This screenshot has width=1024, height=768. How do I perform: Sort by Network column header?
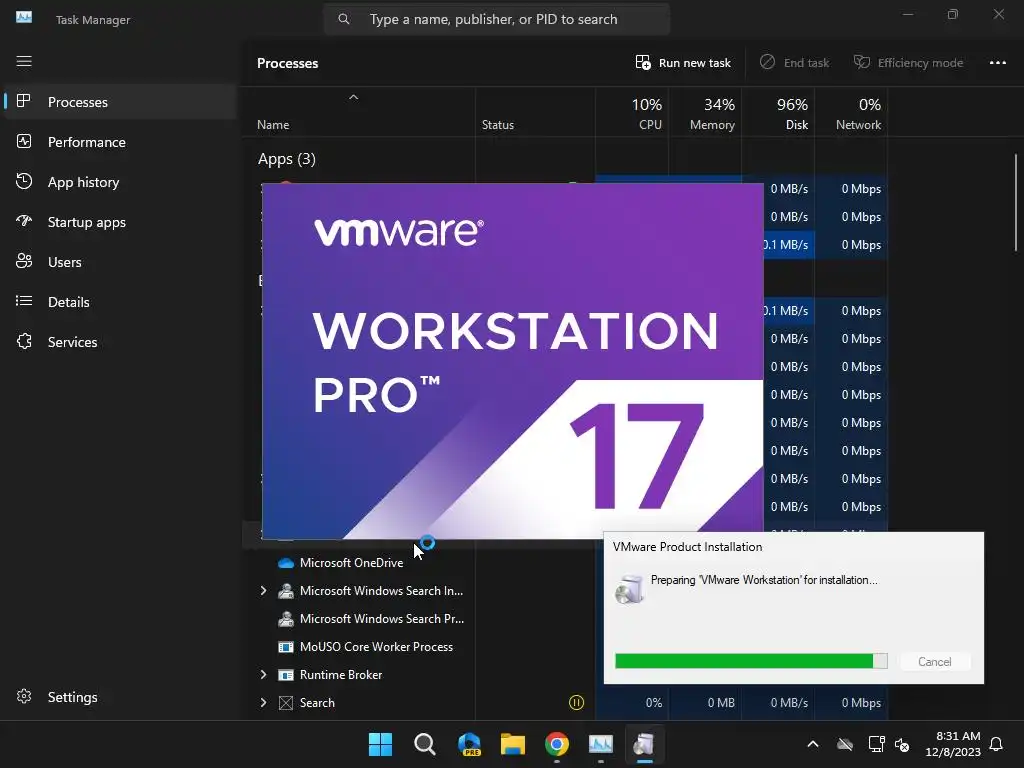(x=852, y=114)
